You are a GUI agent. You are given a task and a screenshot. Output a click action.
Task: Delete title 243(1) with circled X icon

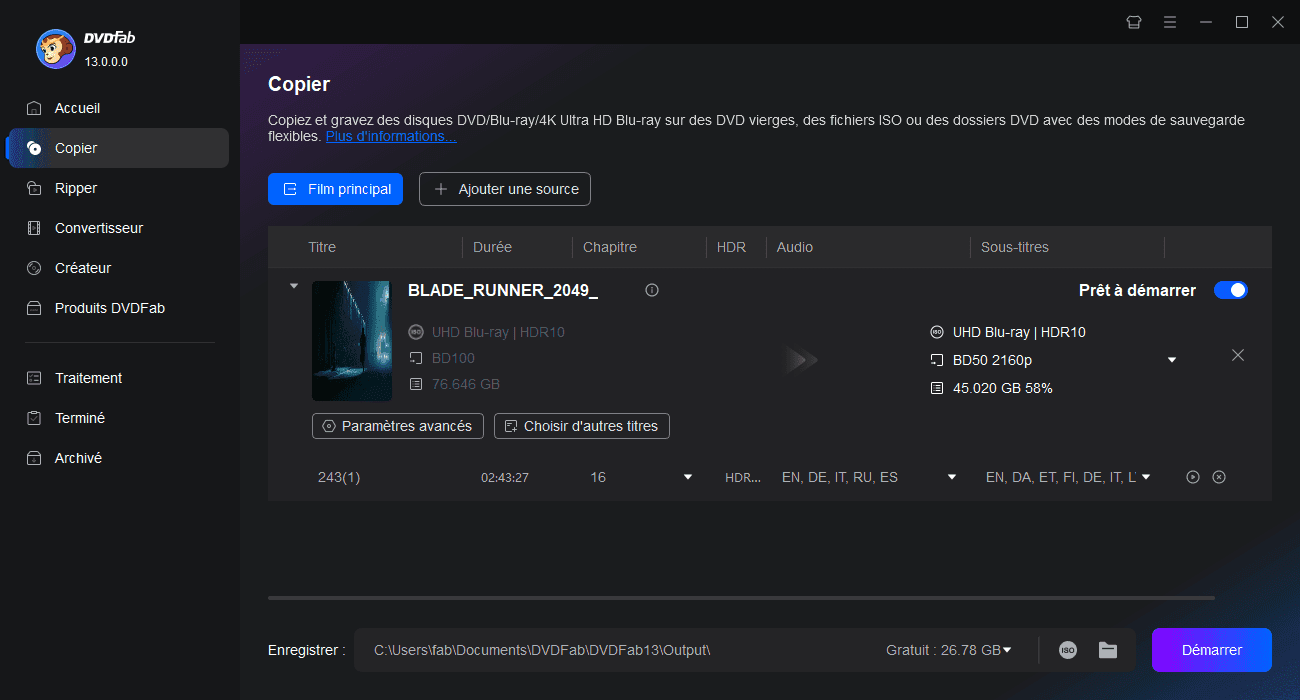click(1219, 477)
